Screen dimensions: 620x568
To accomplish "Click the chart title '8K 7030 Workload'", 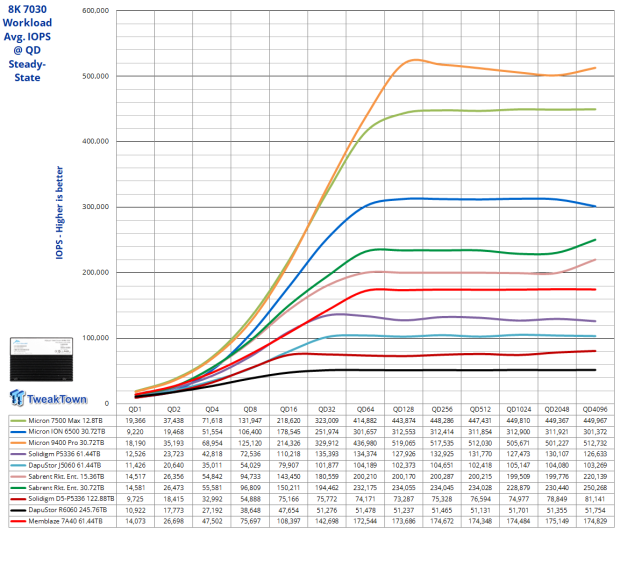I will (27, 16).
